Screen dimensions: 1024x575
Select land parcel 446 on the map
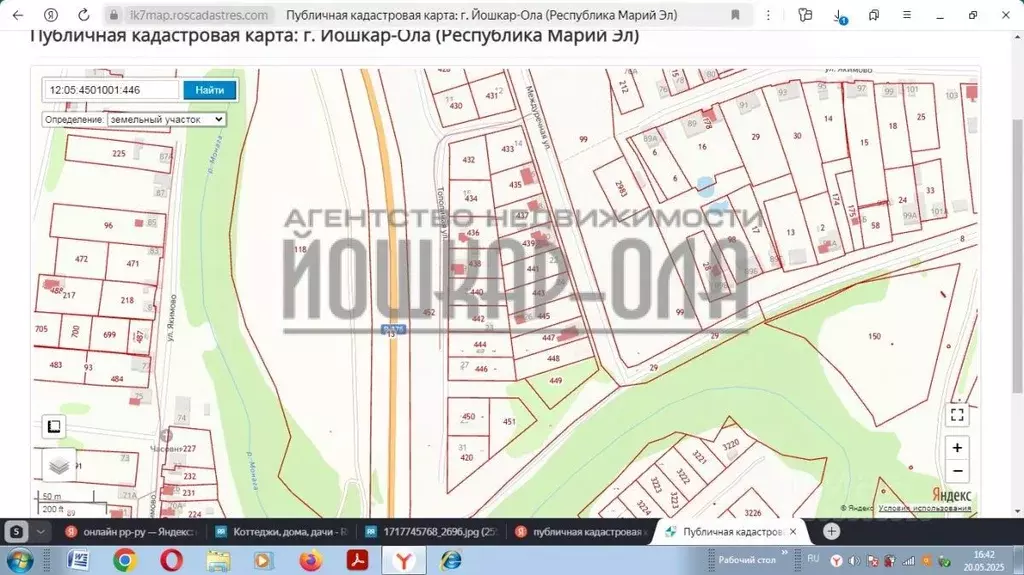point(481,369)
